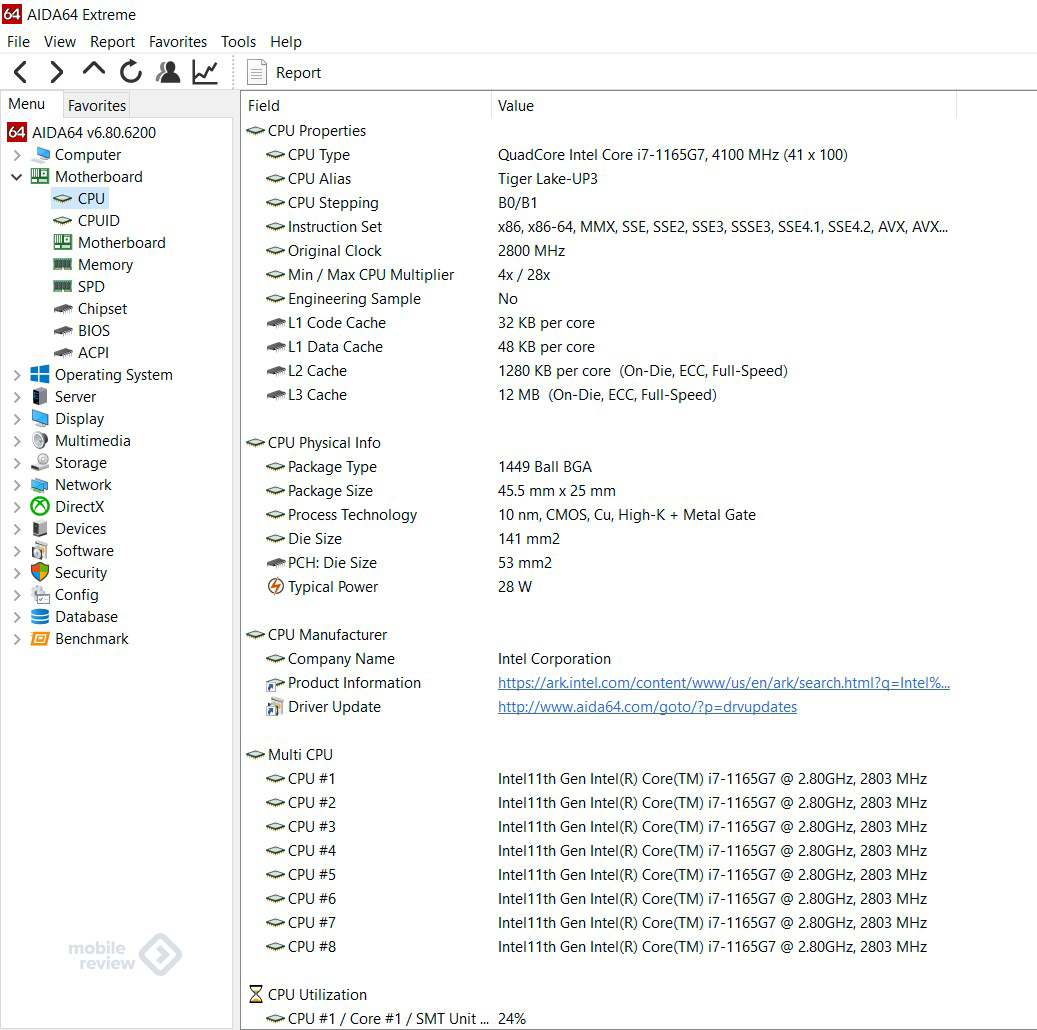Expand the Operating System node
The height and width of the screenshot is (1030, 1037).
(x=17, y=376)
